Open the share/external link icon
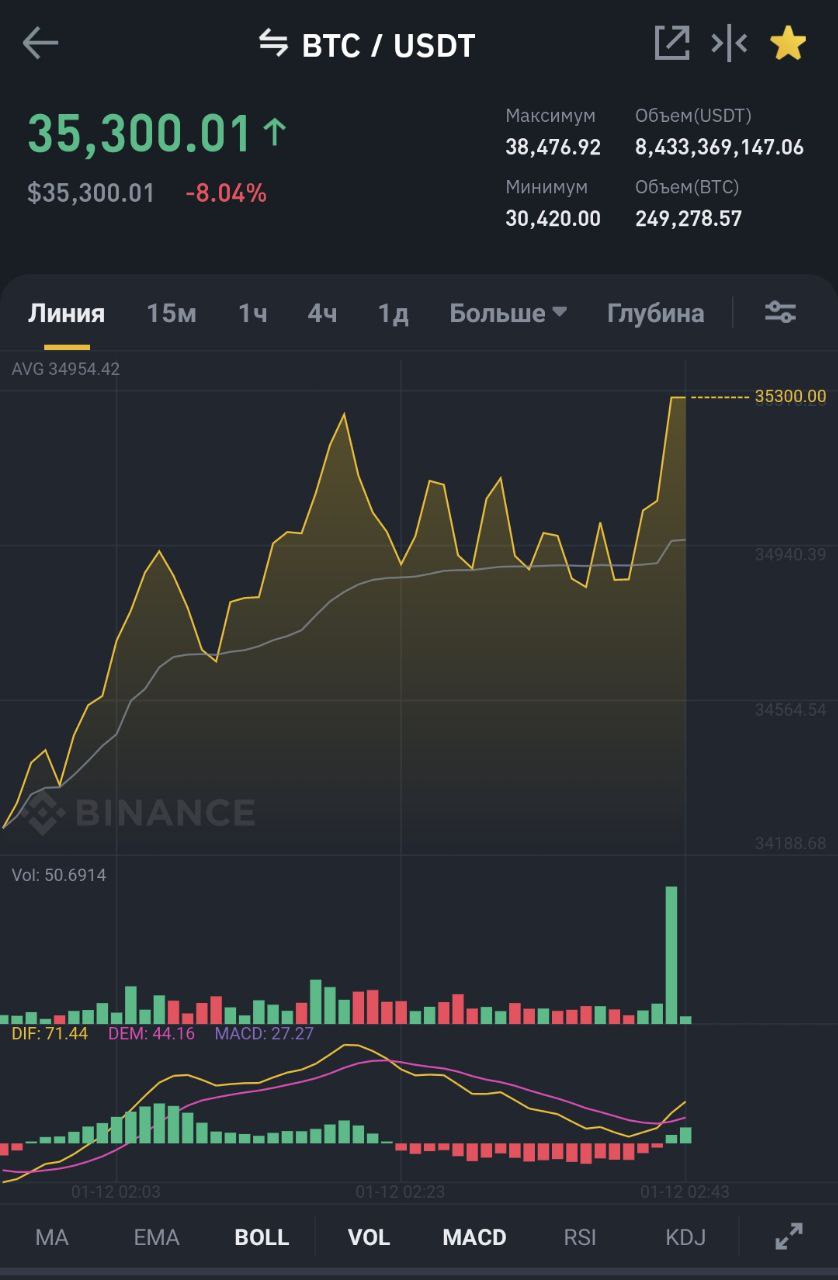 tap(672, 43)
